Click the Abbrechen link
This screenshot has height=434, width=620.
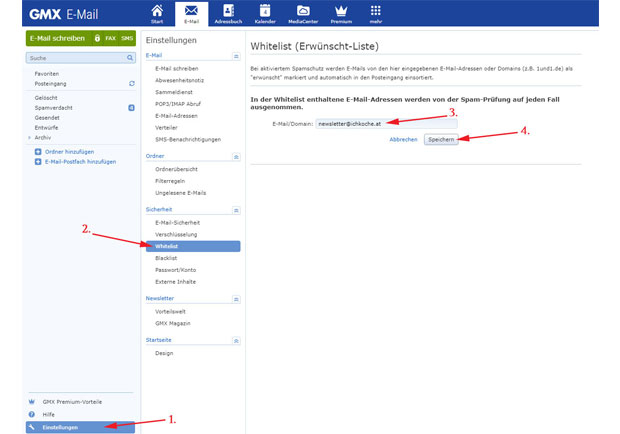click(x=403, y=139)
